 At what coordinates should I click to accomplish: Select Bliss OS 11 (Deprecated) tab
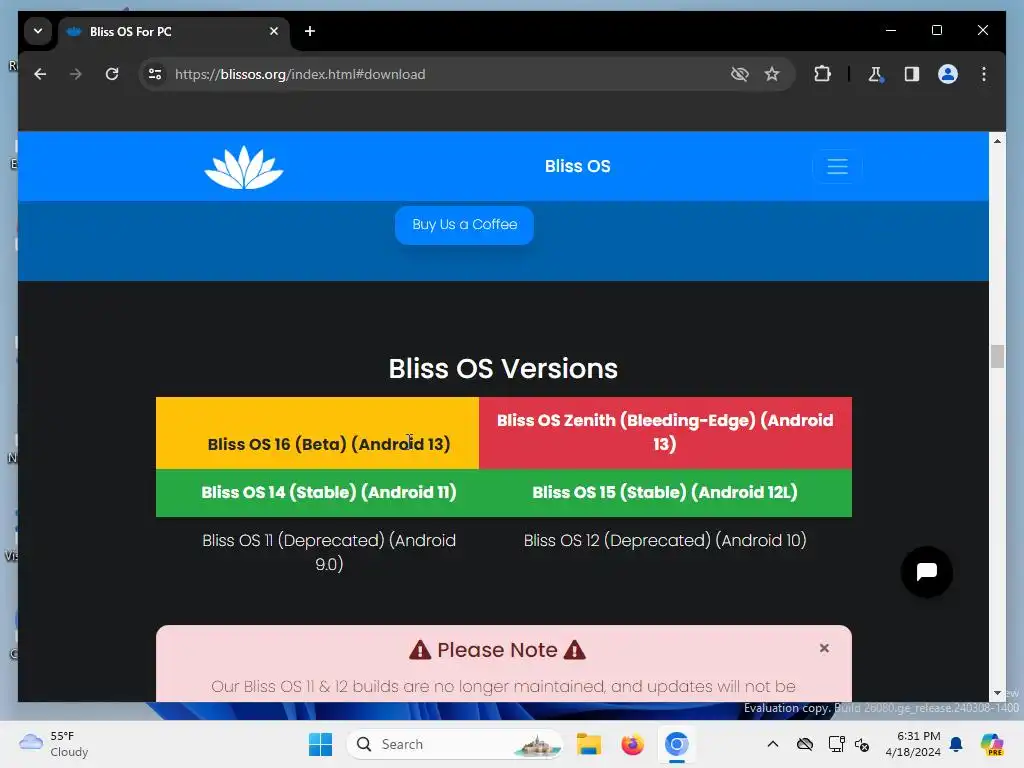(x=328, y=552)
